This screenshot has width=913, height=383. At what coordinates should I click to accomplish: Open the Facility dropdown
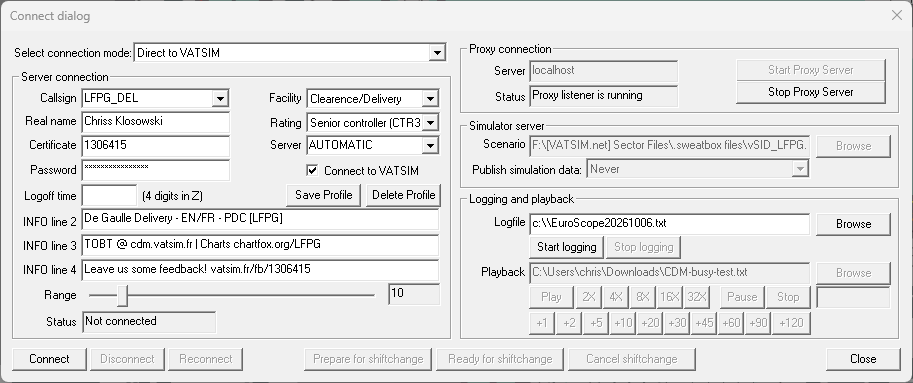coord(430,98)
